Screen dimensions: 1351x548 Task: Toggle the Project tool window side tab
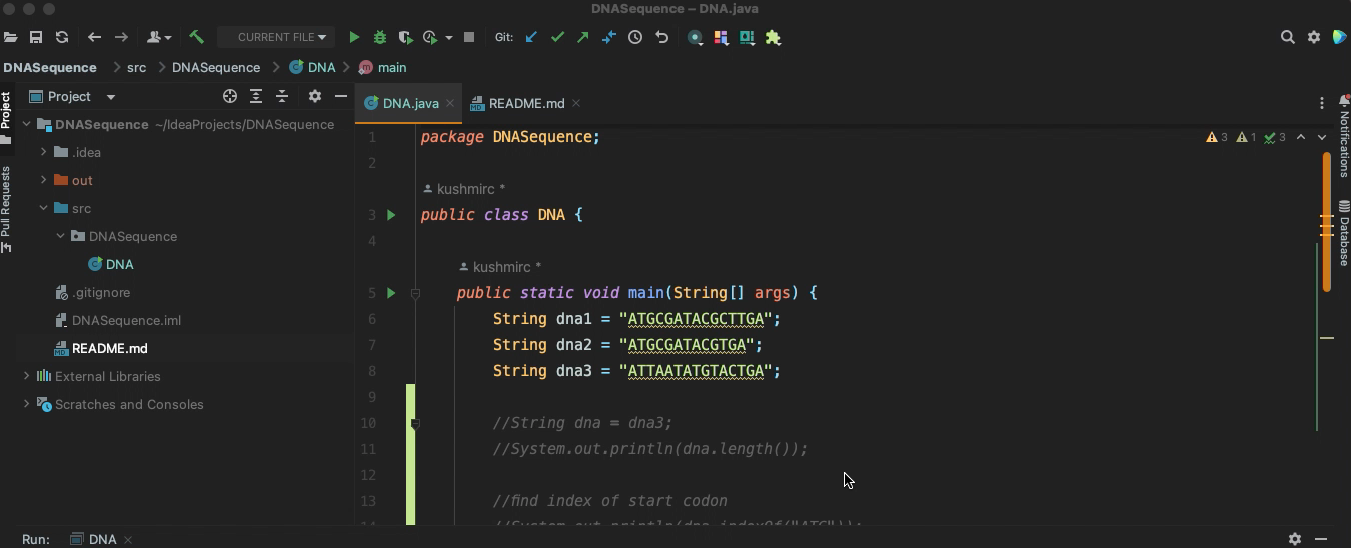(x=6, y=117)
